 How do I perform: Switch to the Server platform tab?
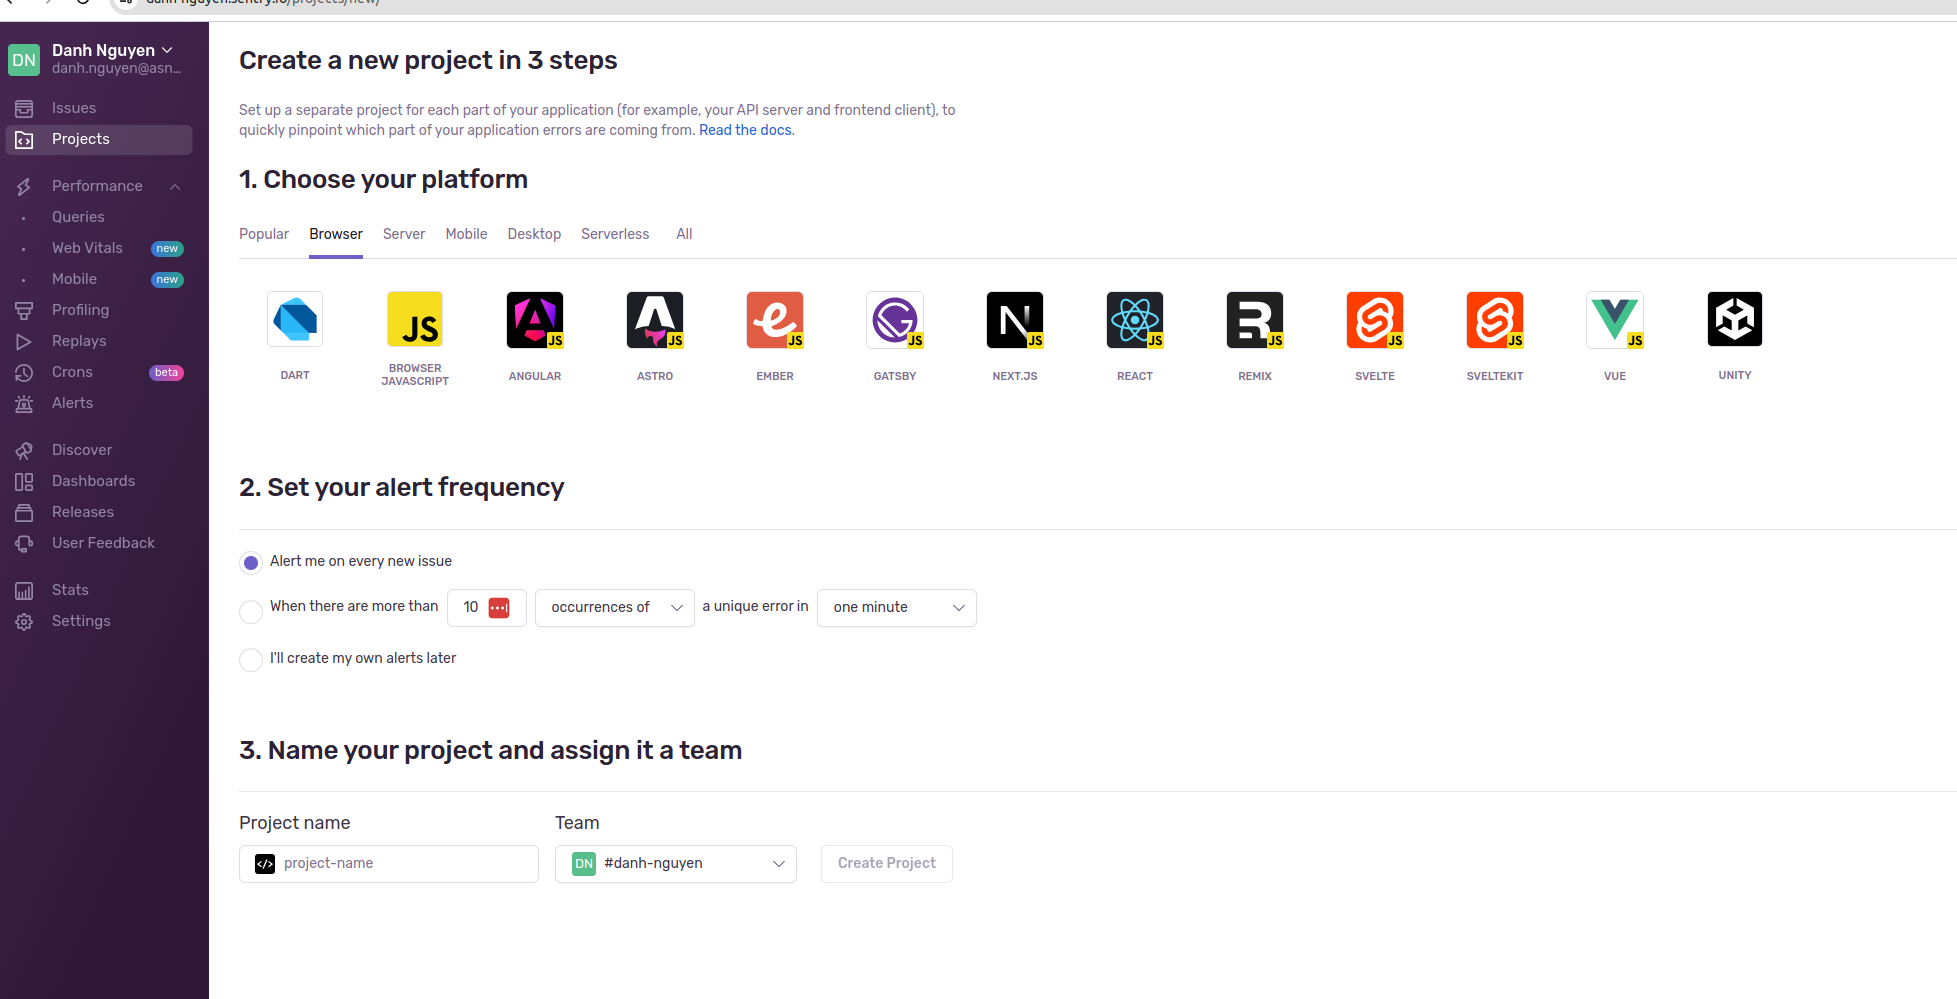404,234
